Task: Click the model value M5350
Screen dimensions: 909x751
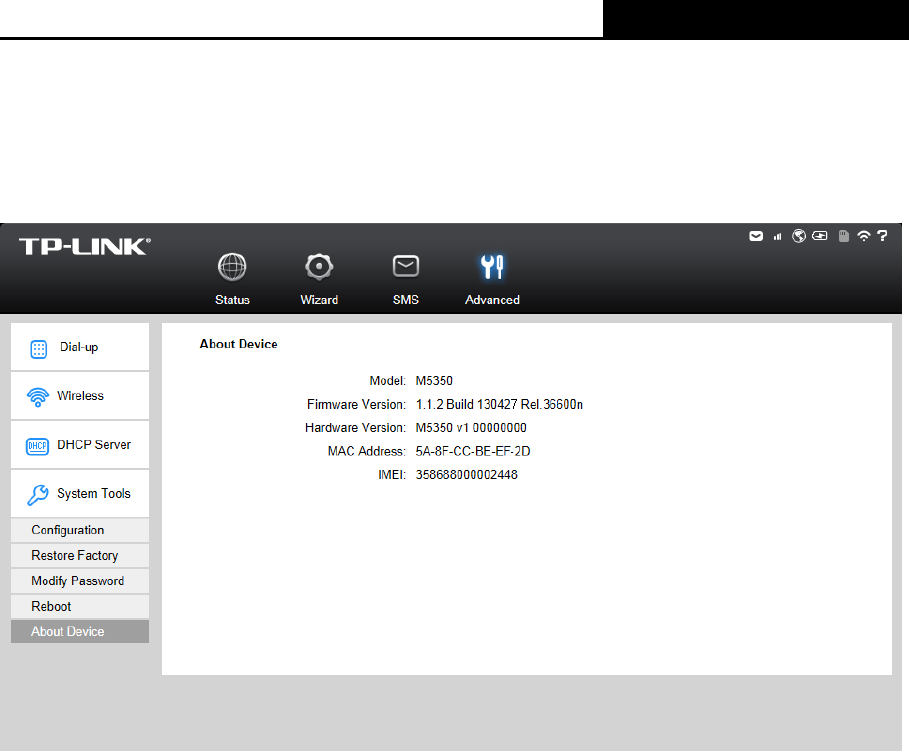Action: pos(434,381)
